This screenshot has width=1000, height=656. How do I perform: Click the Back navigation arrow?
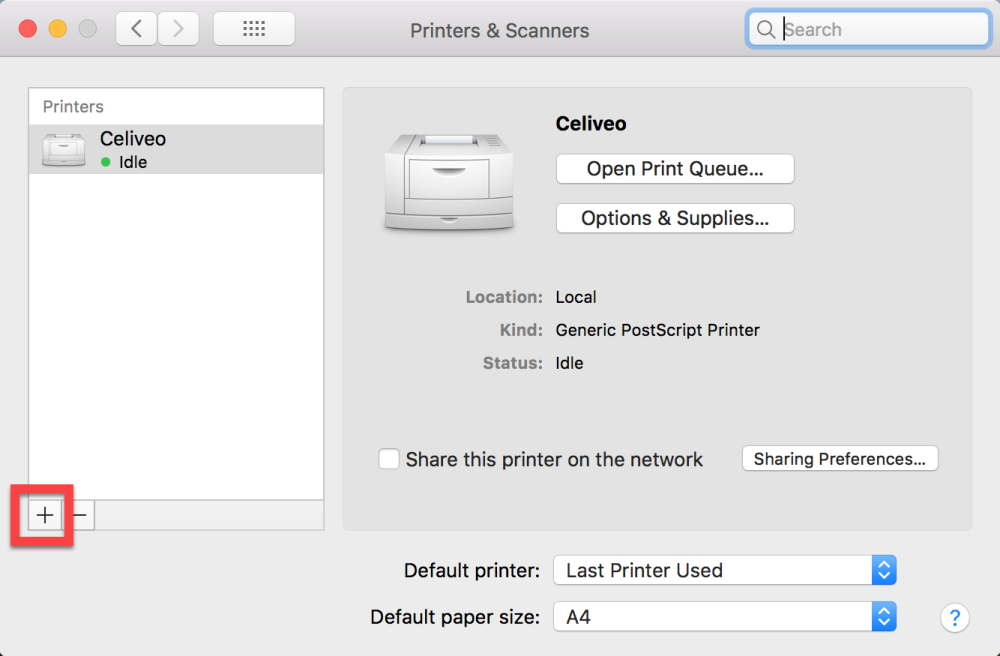coord(136,28)
